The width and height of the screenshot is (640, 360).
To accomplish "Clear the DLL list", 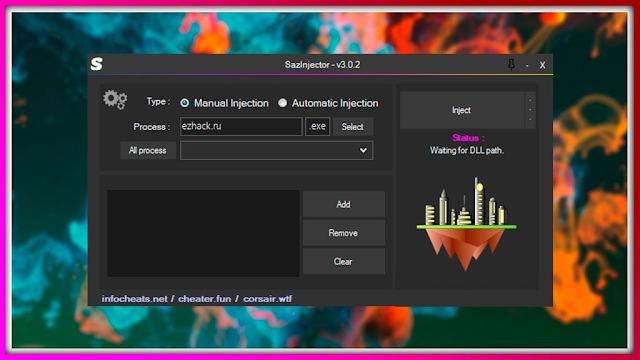I will 344,262.
